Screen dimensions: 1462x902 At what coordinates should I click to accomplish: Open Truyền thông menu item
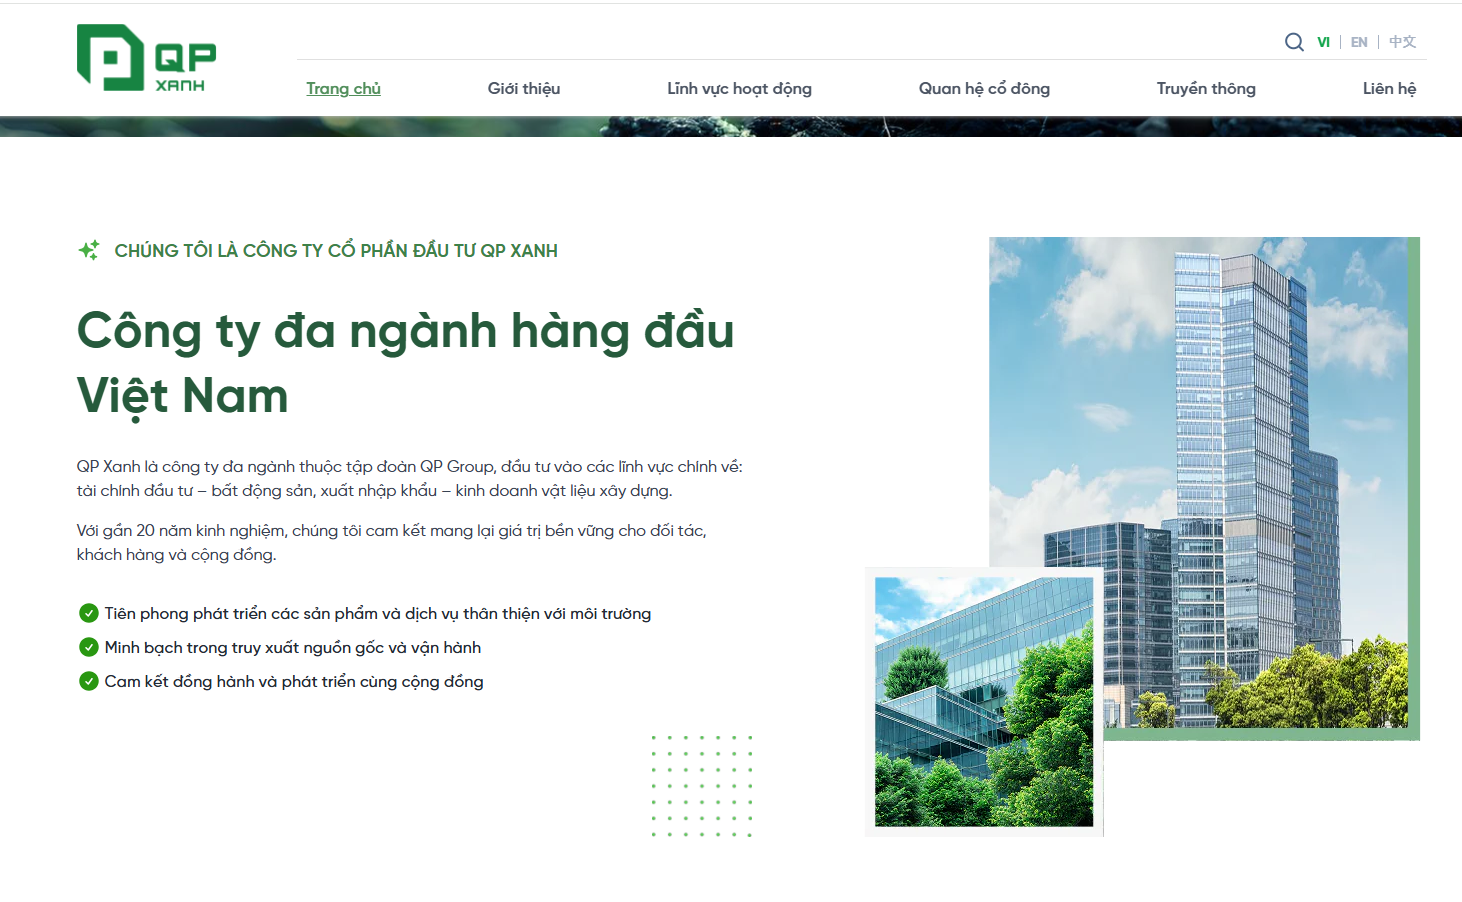pyautogui.click(x=1206, y=88)
